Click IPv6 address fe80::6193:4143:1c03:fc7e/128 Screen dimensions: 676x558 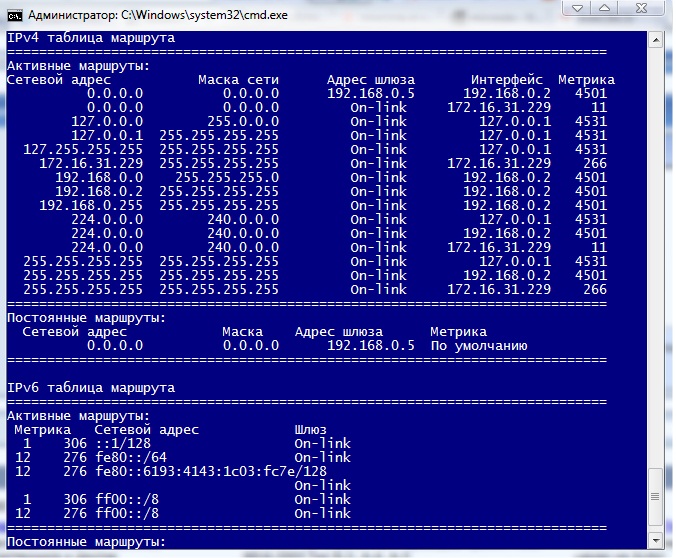pos(211,472)
